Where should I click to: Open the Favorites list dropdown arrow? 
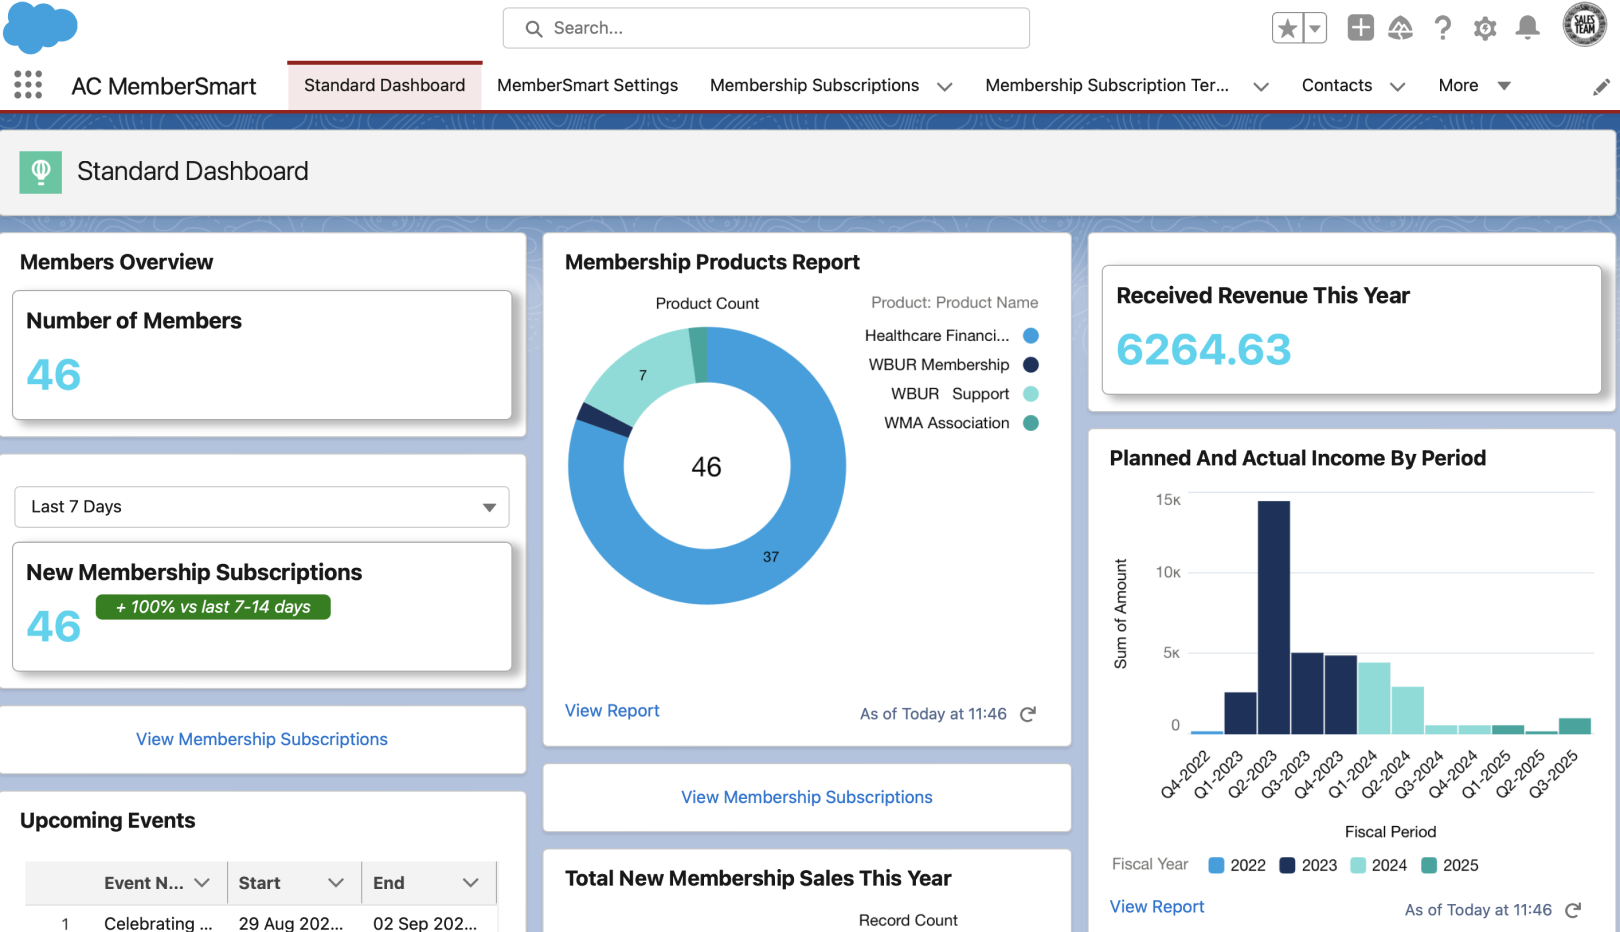pyautogui.click(x=1315, y=28)
